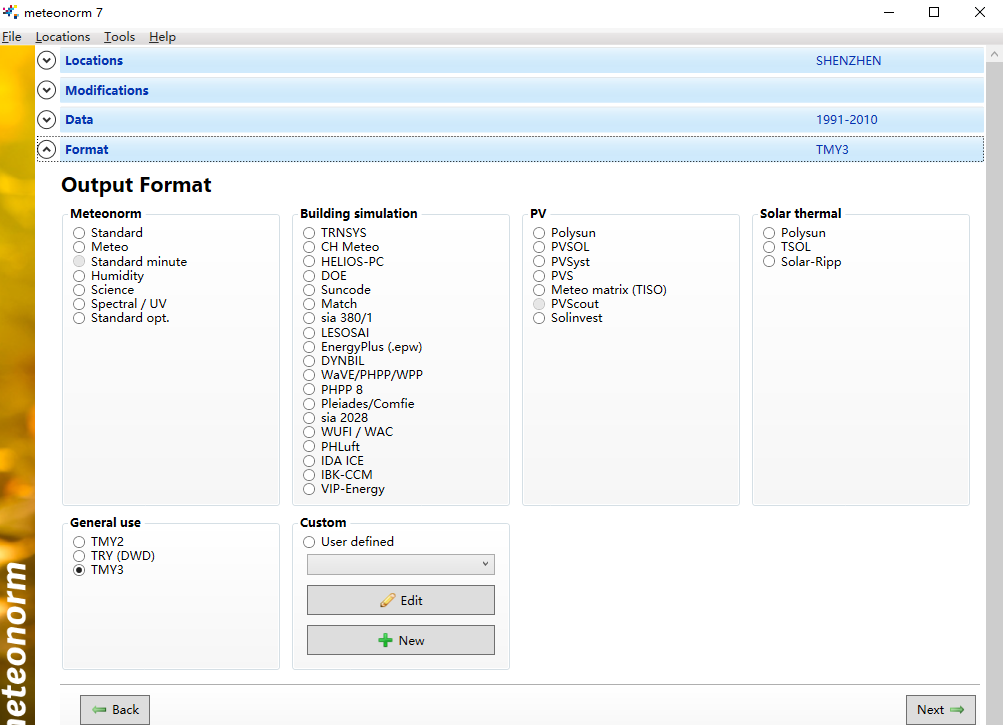This screenshot has height=725, width=1003.
Task: Click the SHENZHEN location header value
Action: coord(848,61)
